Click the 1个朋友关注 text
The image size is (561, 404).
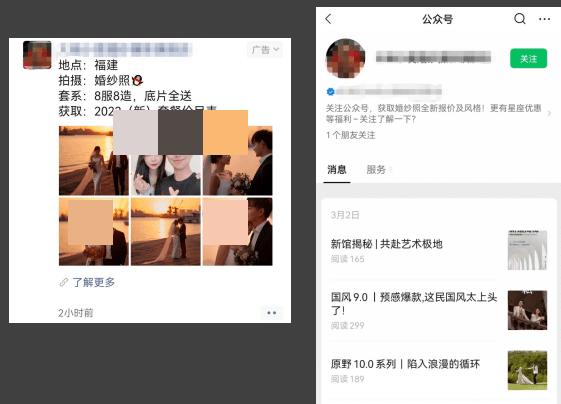pyautogui.click(x=350, y=135)
